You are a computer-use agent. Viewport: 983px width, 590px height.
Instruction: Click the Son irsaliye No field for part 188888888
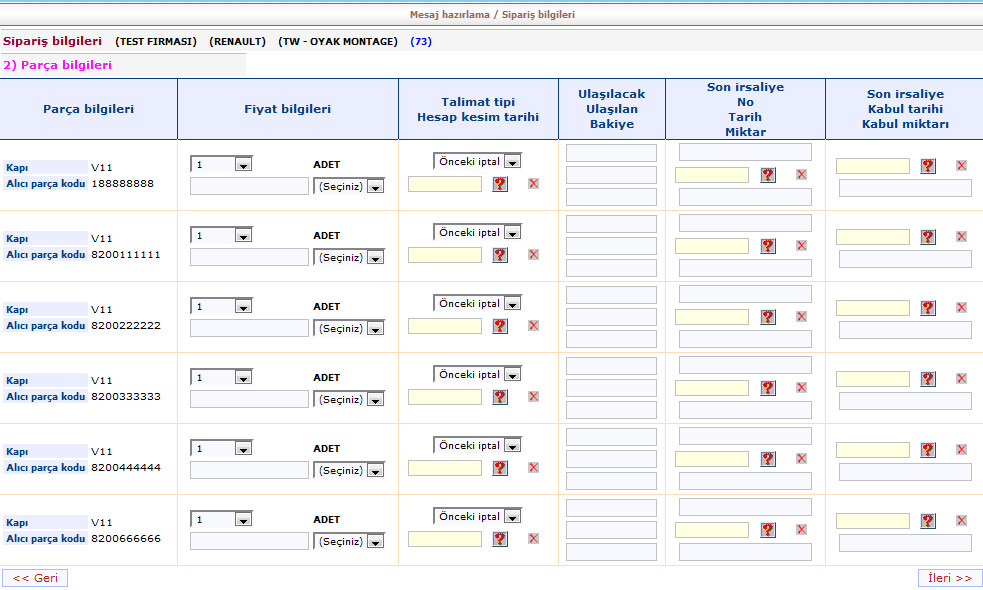tap(745, 153)
